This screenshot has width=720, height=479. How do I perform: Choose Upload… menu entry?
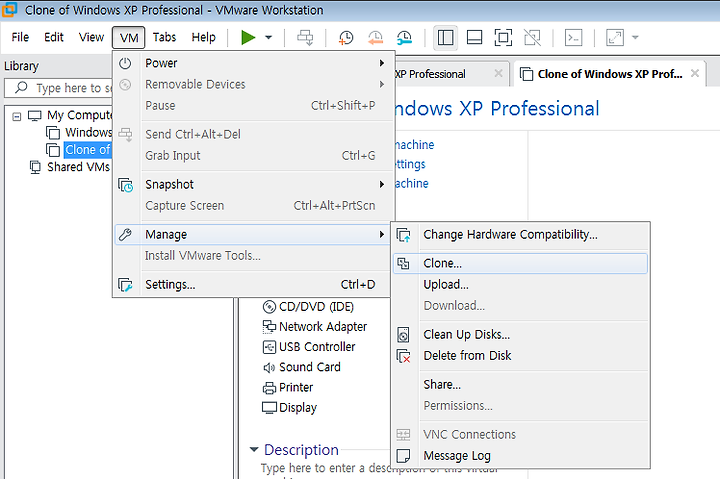(x=520, y=284)
